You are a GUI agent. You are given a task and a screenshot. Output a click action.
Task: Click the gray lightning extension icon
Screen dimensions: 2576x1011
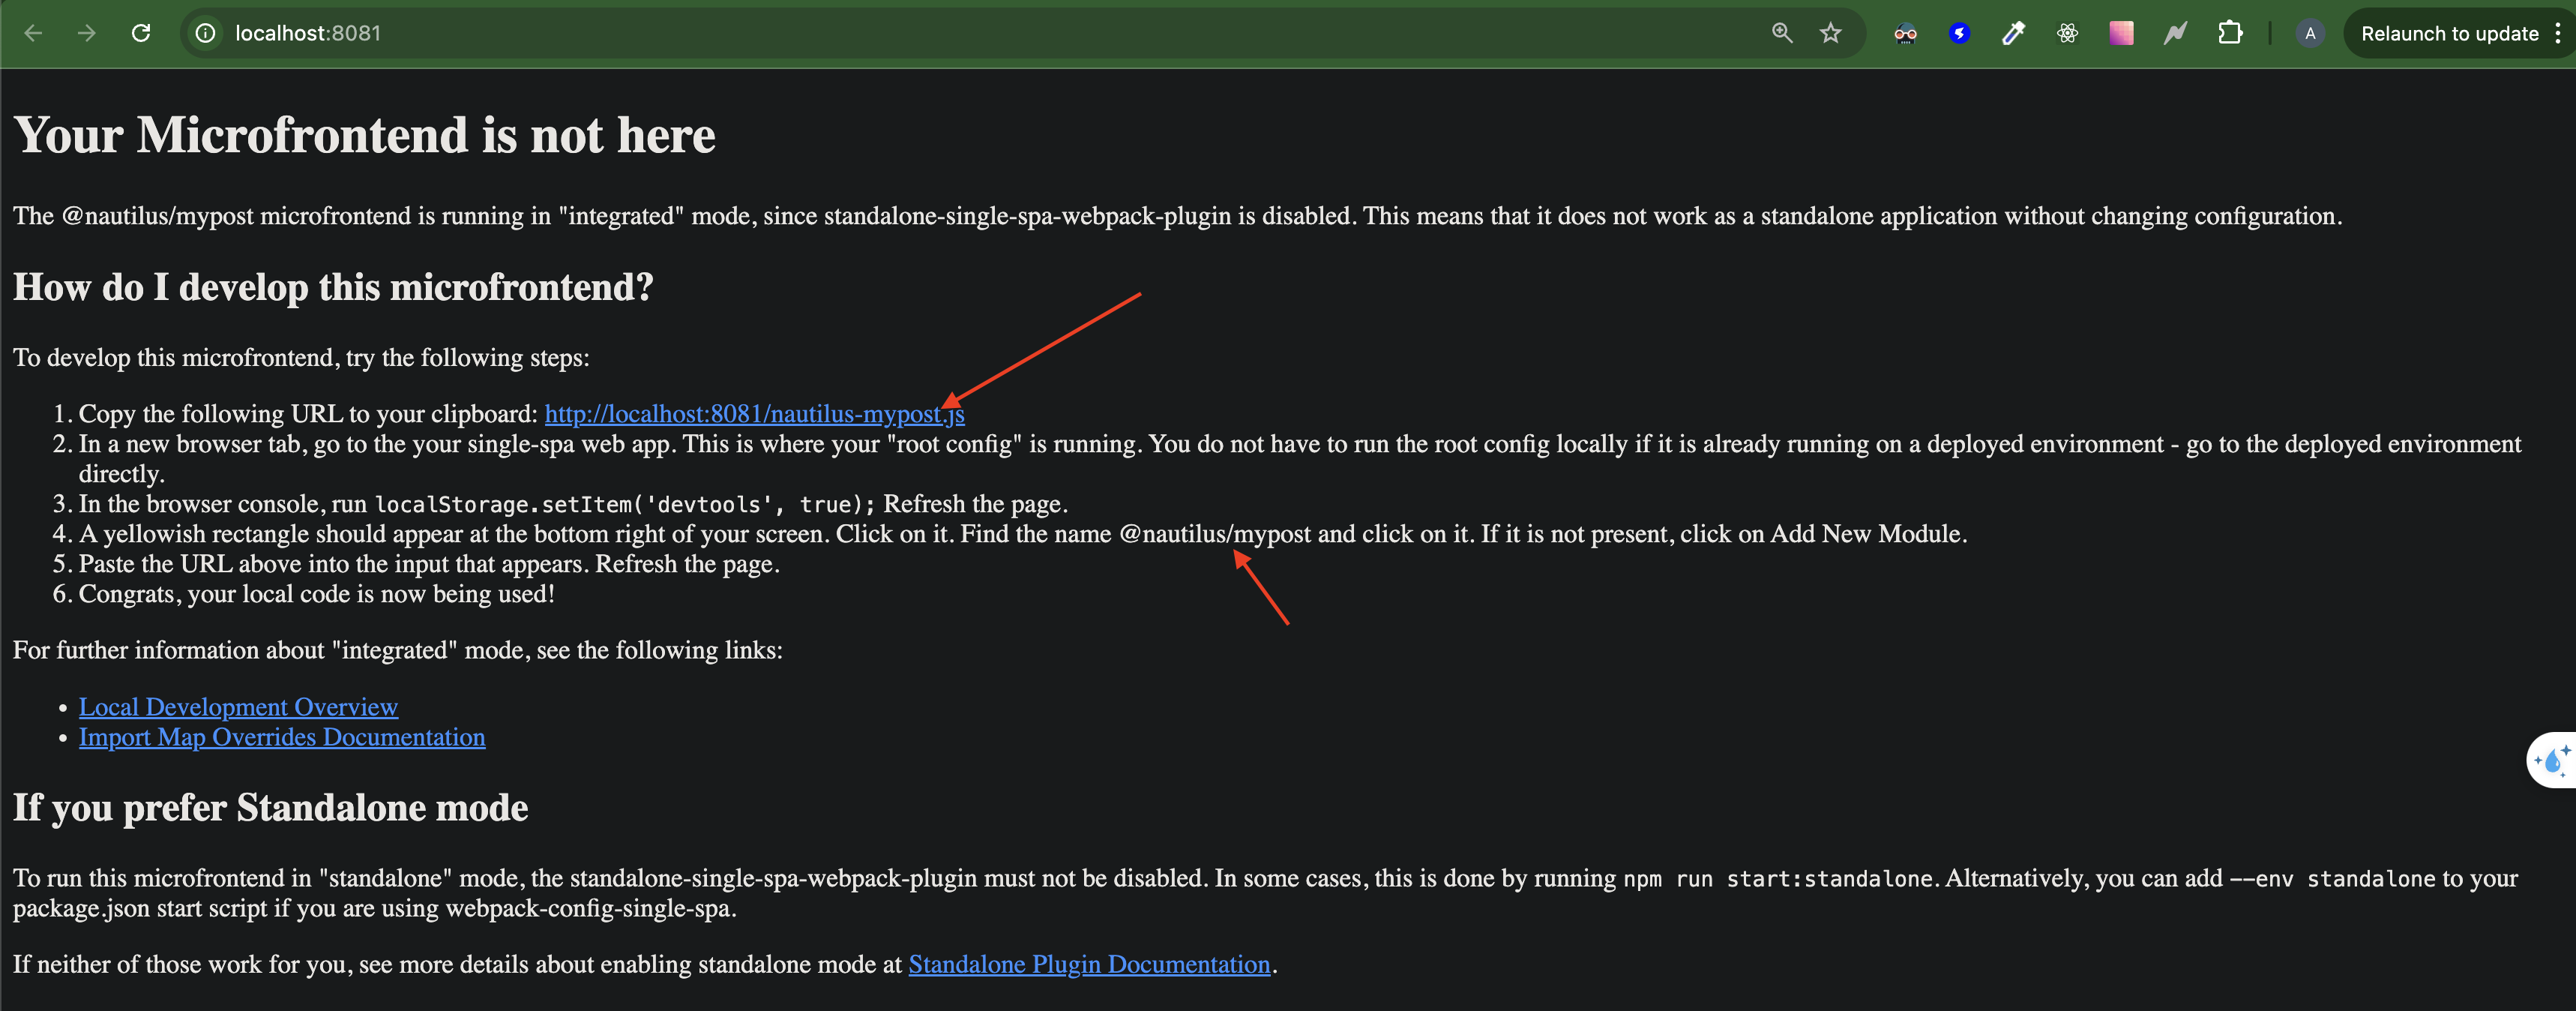2175,33
